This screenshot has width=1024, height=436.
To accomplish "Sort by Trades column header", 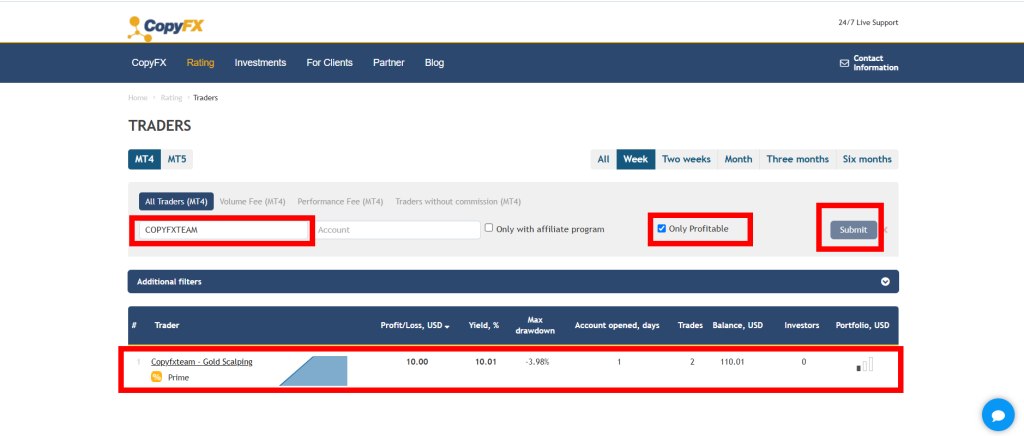I will click(690, 325).
